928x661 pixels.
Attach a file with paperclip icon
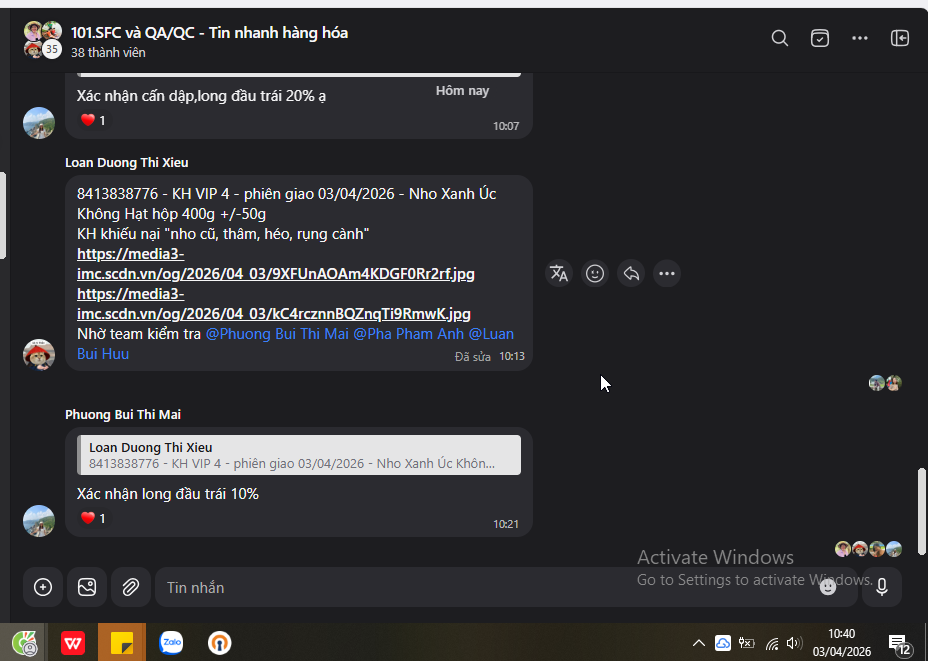coord(131,587)
